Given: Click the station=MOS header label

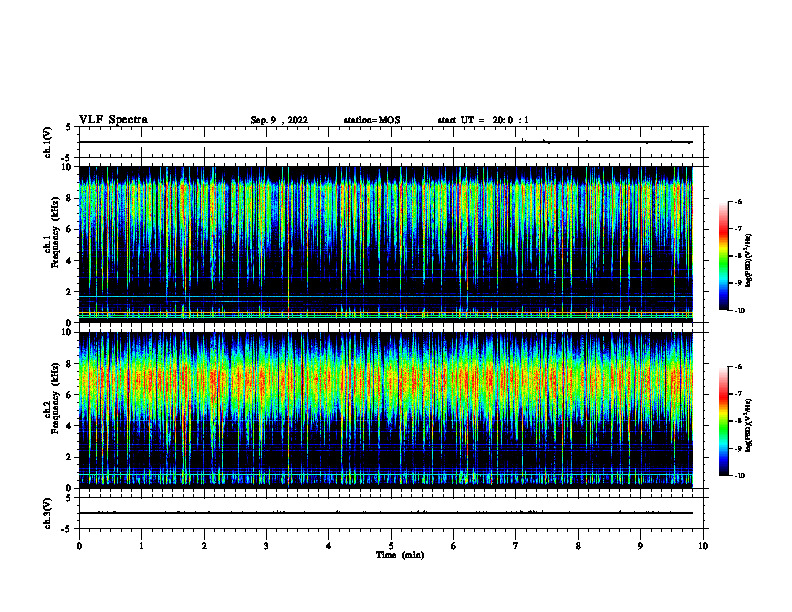Looking at the screenshot, I should click(372, 120).
